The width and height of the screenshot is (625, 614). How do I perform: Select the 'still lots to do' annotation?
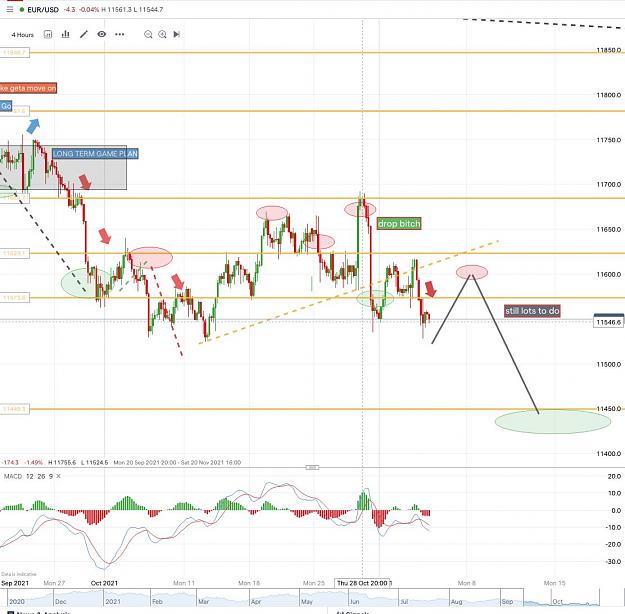(x=532, y=311)
